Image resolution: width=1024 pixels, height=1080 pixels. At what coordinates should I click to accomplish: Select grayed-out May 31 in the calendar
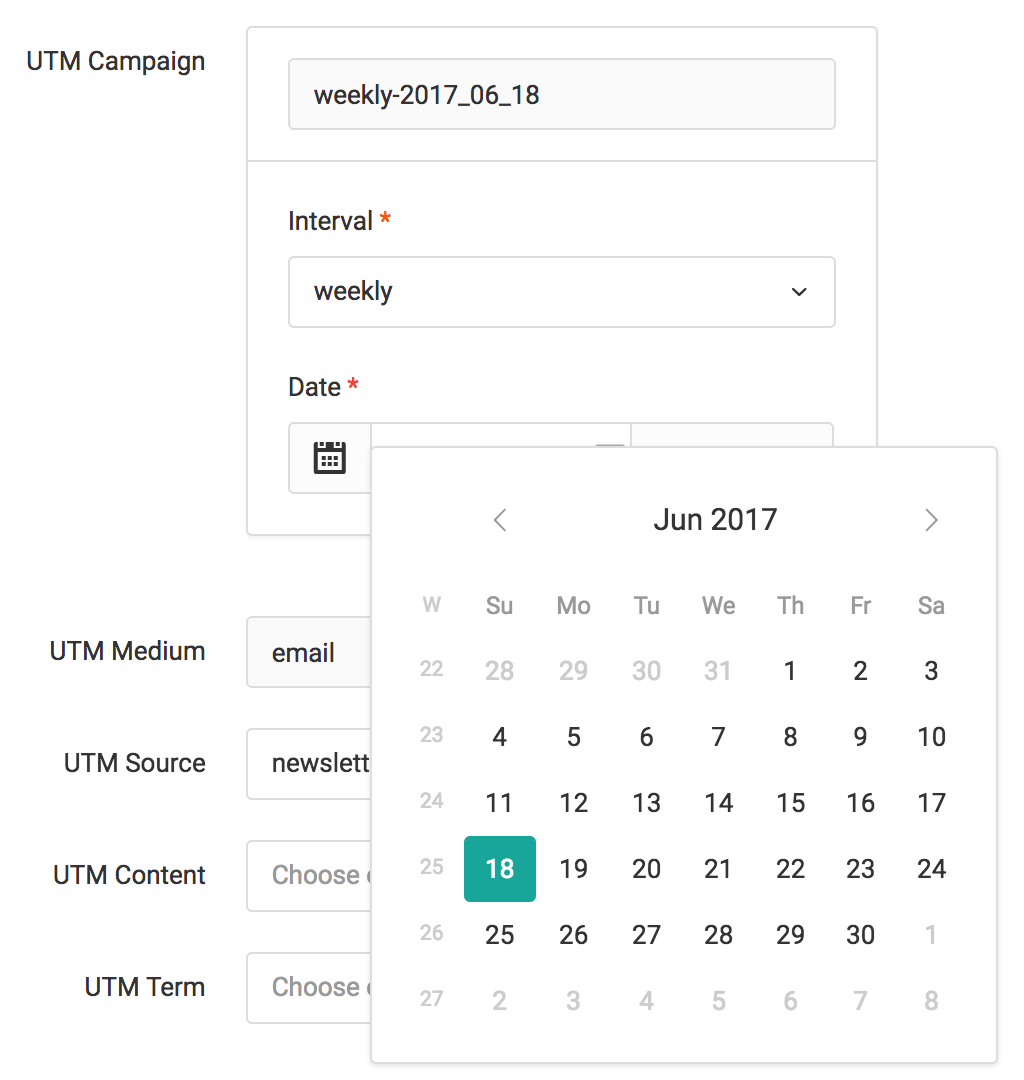717,670
